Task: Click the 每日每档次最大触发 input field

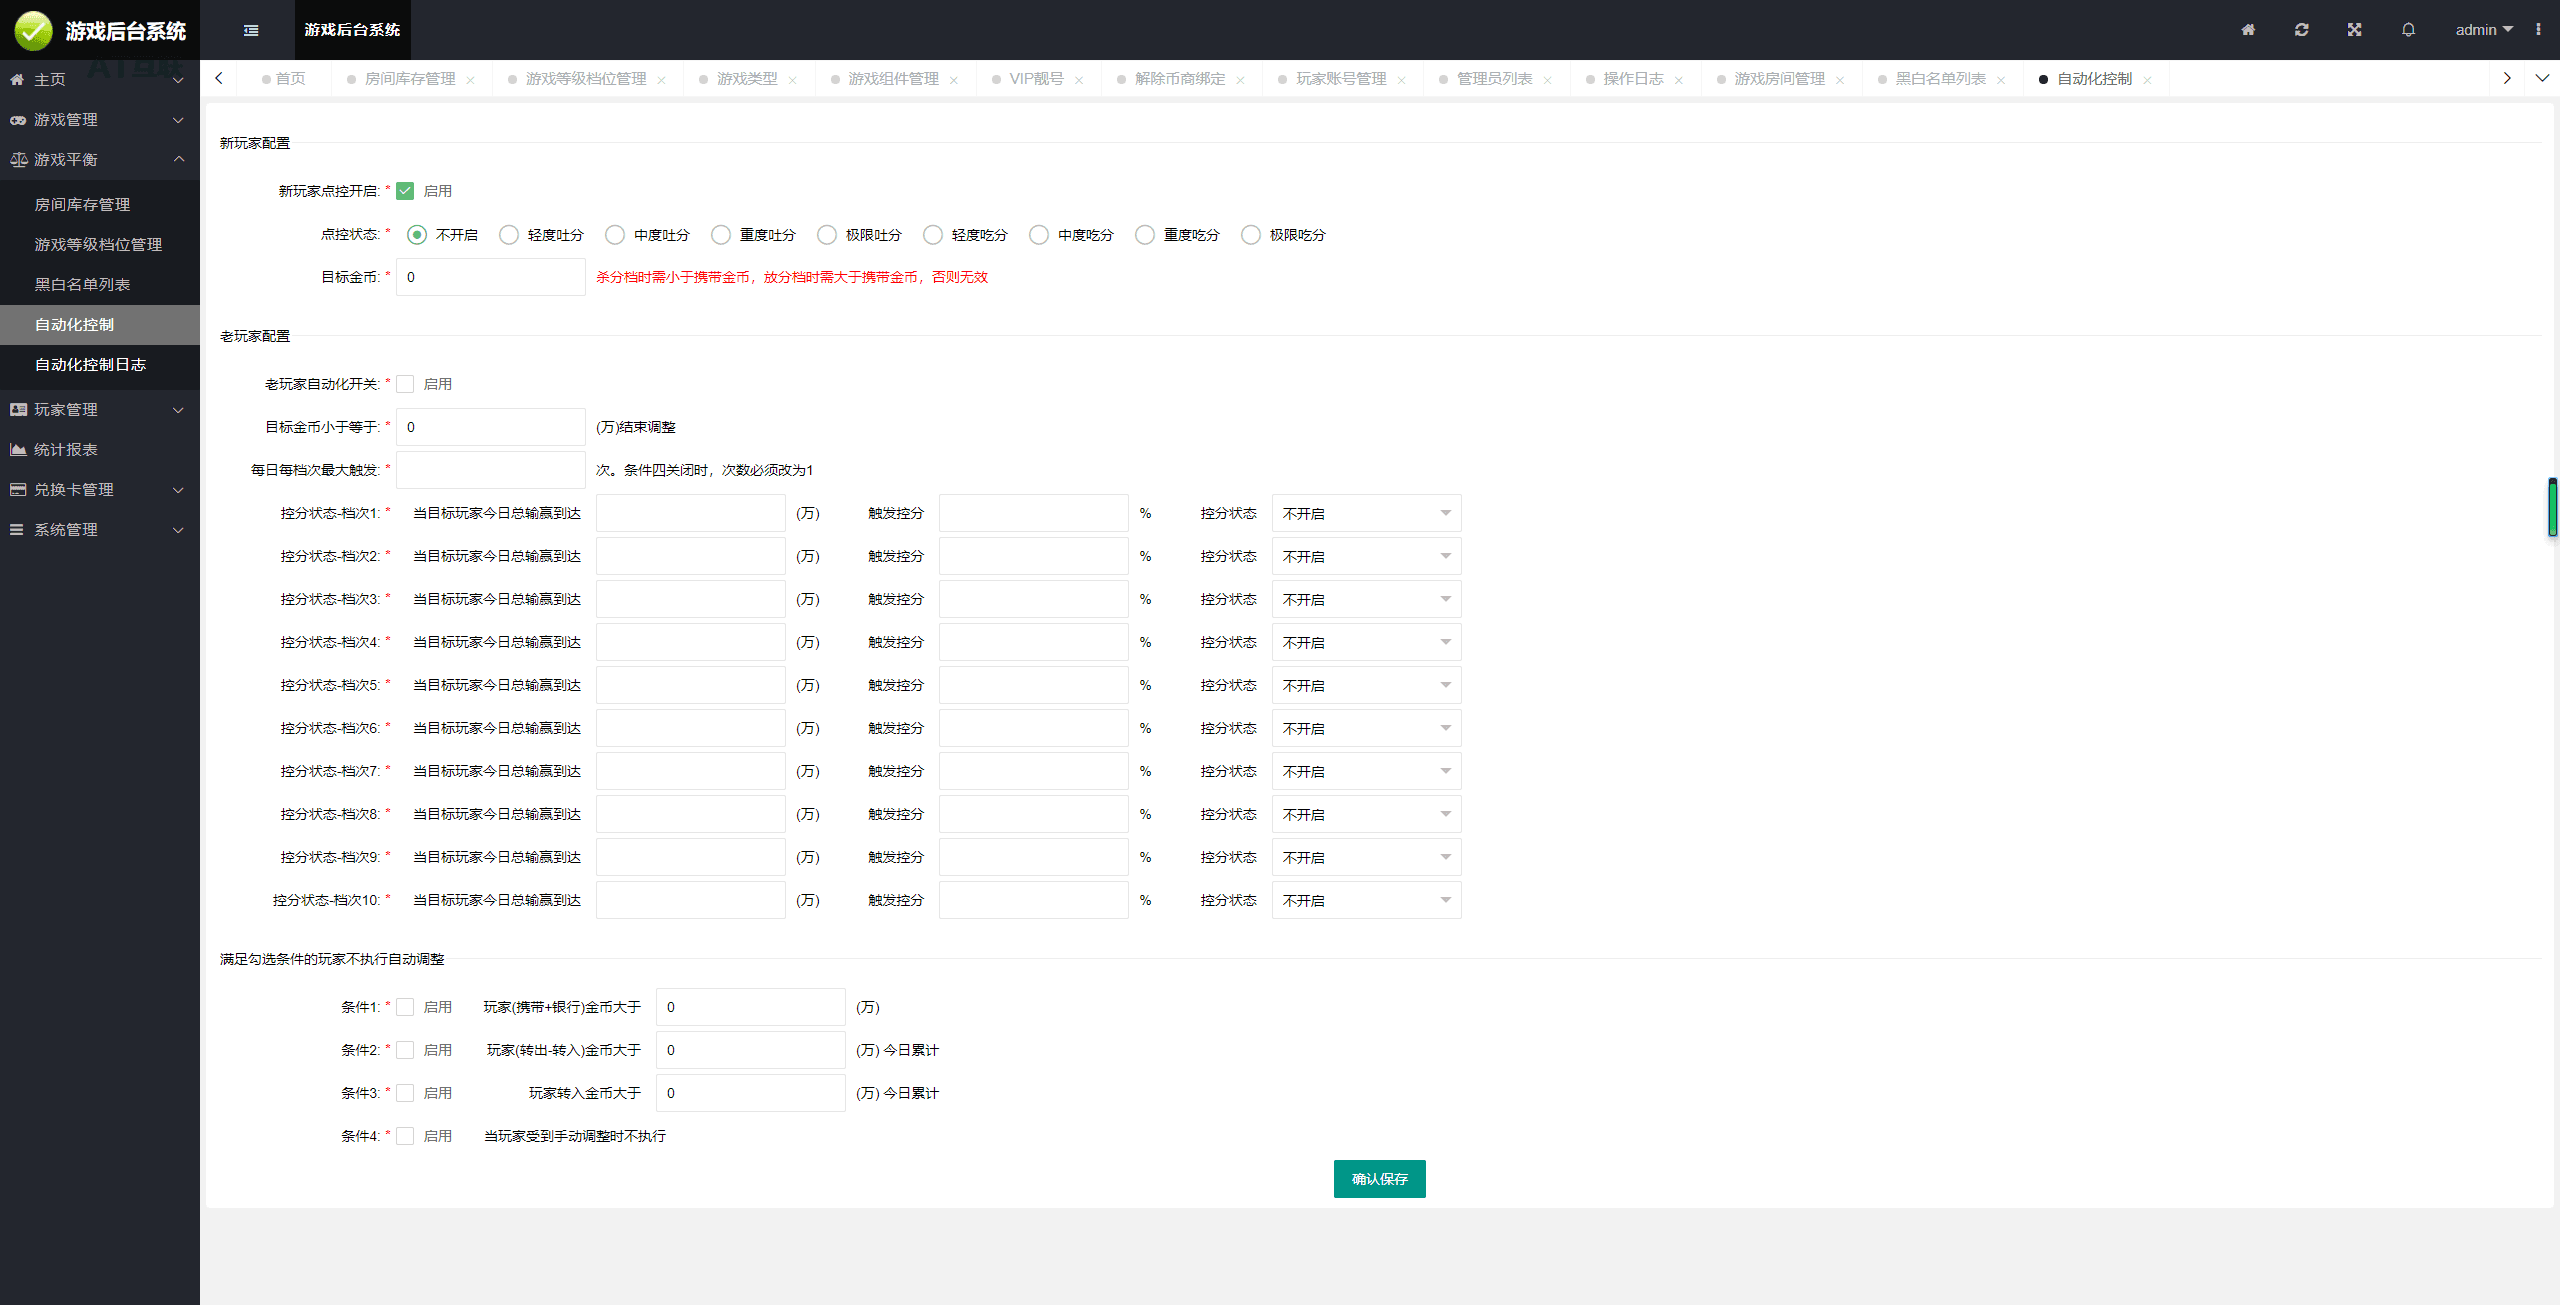Action: pyautogui.click(x=490, y=470)
